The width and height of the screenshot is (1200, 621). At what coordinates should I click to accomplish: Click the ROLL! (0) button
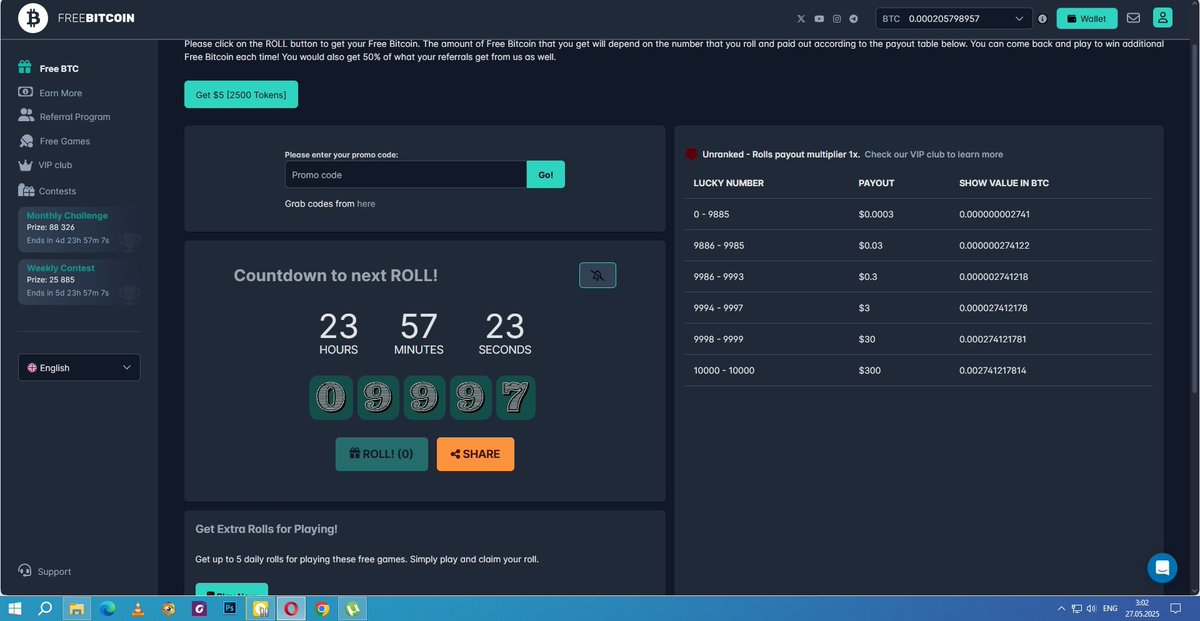(381, 454)
